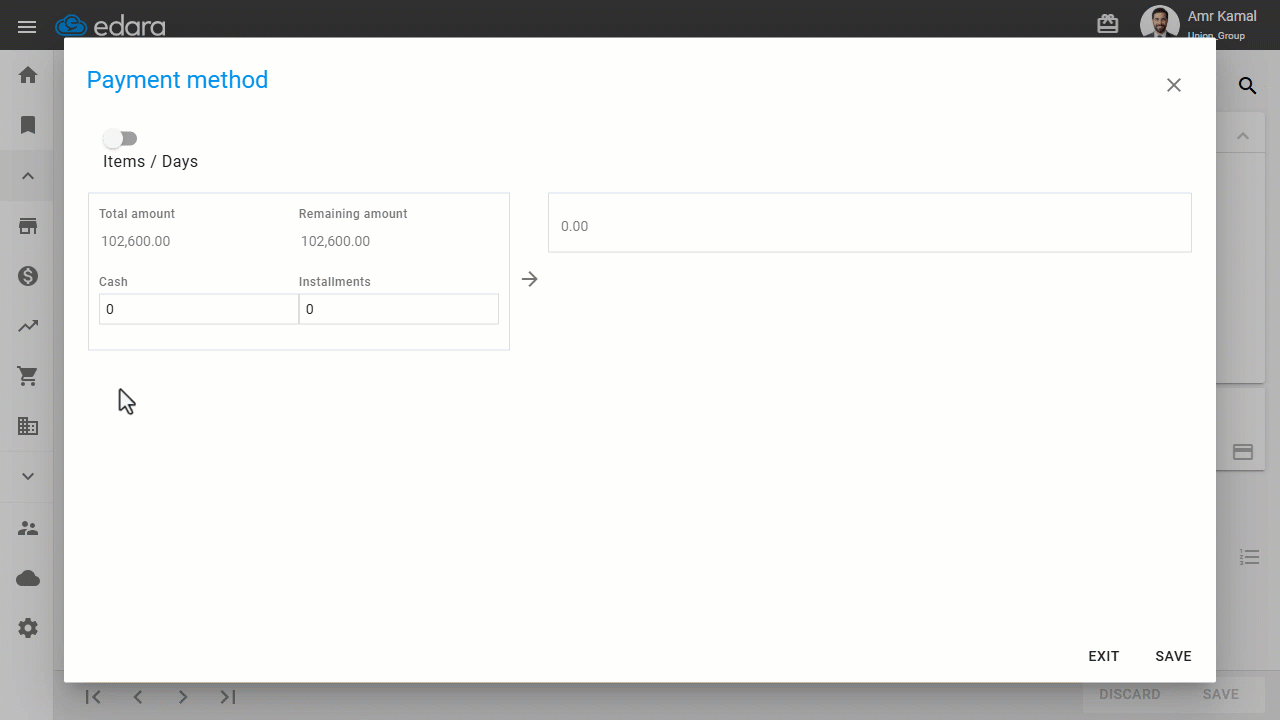Open the cloud icon in sidebar
Image resolution: width=1280 pixels, height=720 pixels.
click(28, 578)
